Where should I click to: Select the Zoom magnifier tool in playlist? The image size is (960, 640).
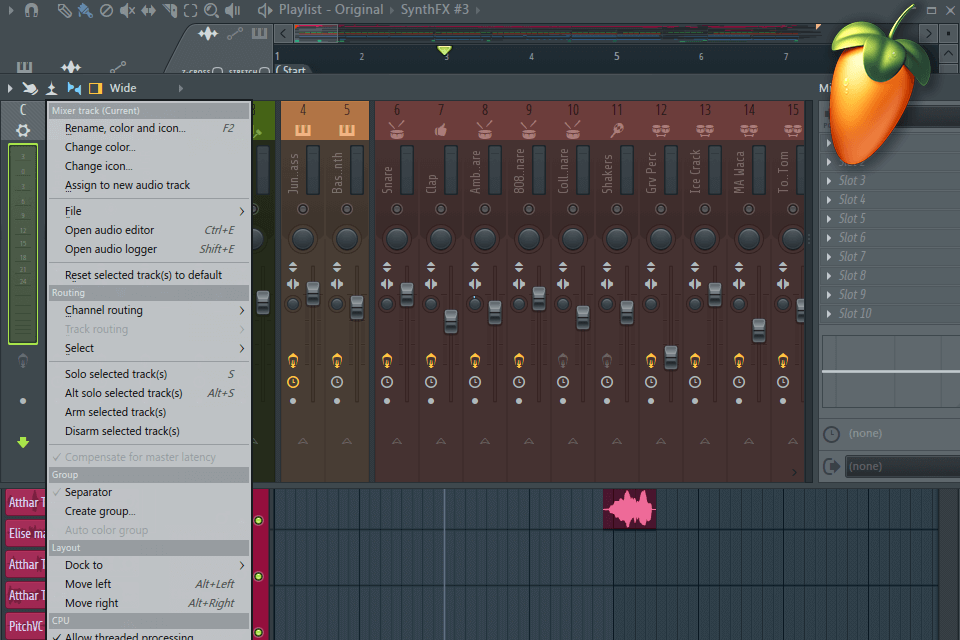211,10
